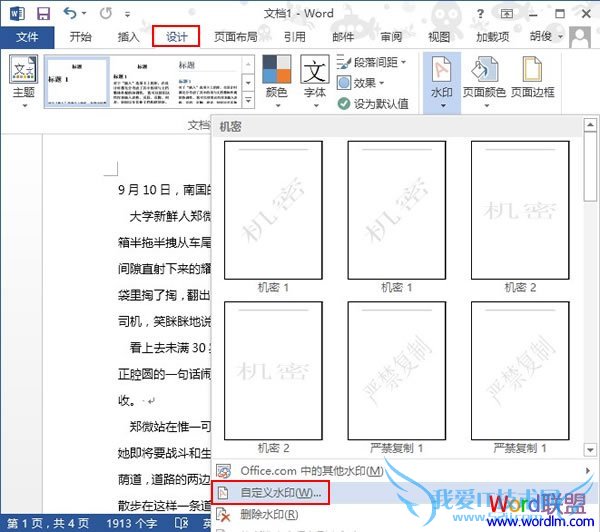The height and width of the screenshot is (532, 600).
Task: Switch to the 页面布局 tab
Action: pyautogui.click(x=235, y=37)
